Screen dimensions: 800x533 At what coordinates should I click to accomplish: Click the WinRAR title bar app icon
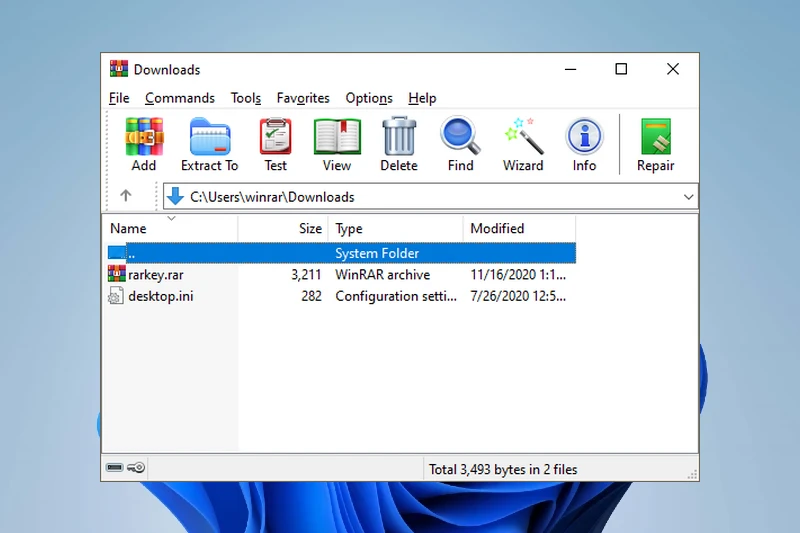118,68
